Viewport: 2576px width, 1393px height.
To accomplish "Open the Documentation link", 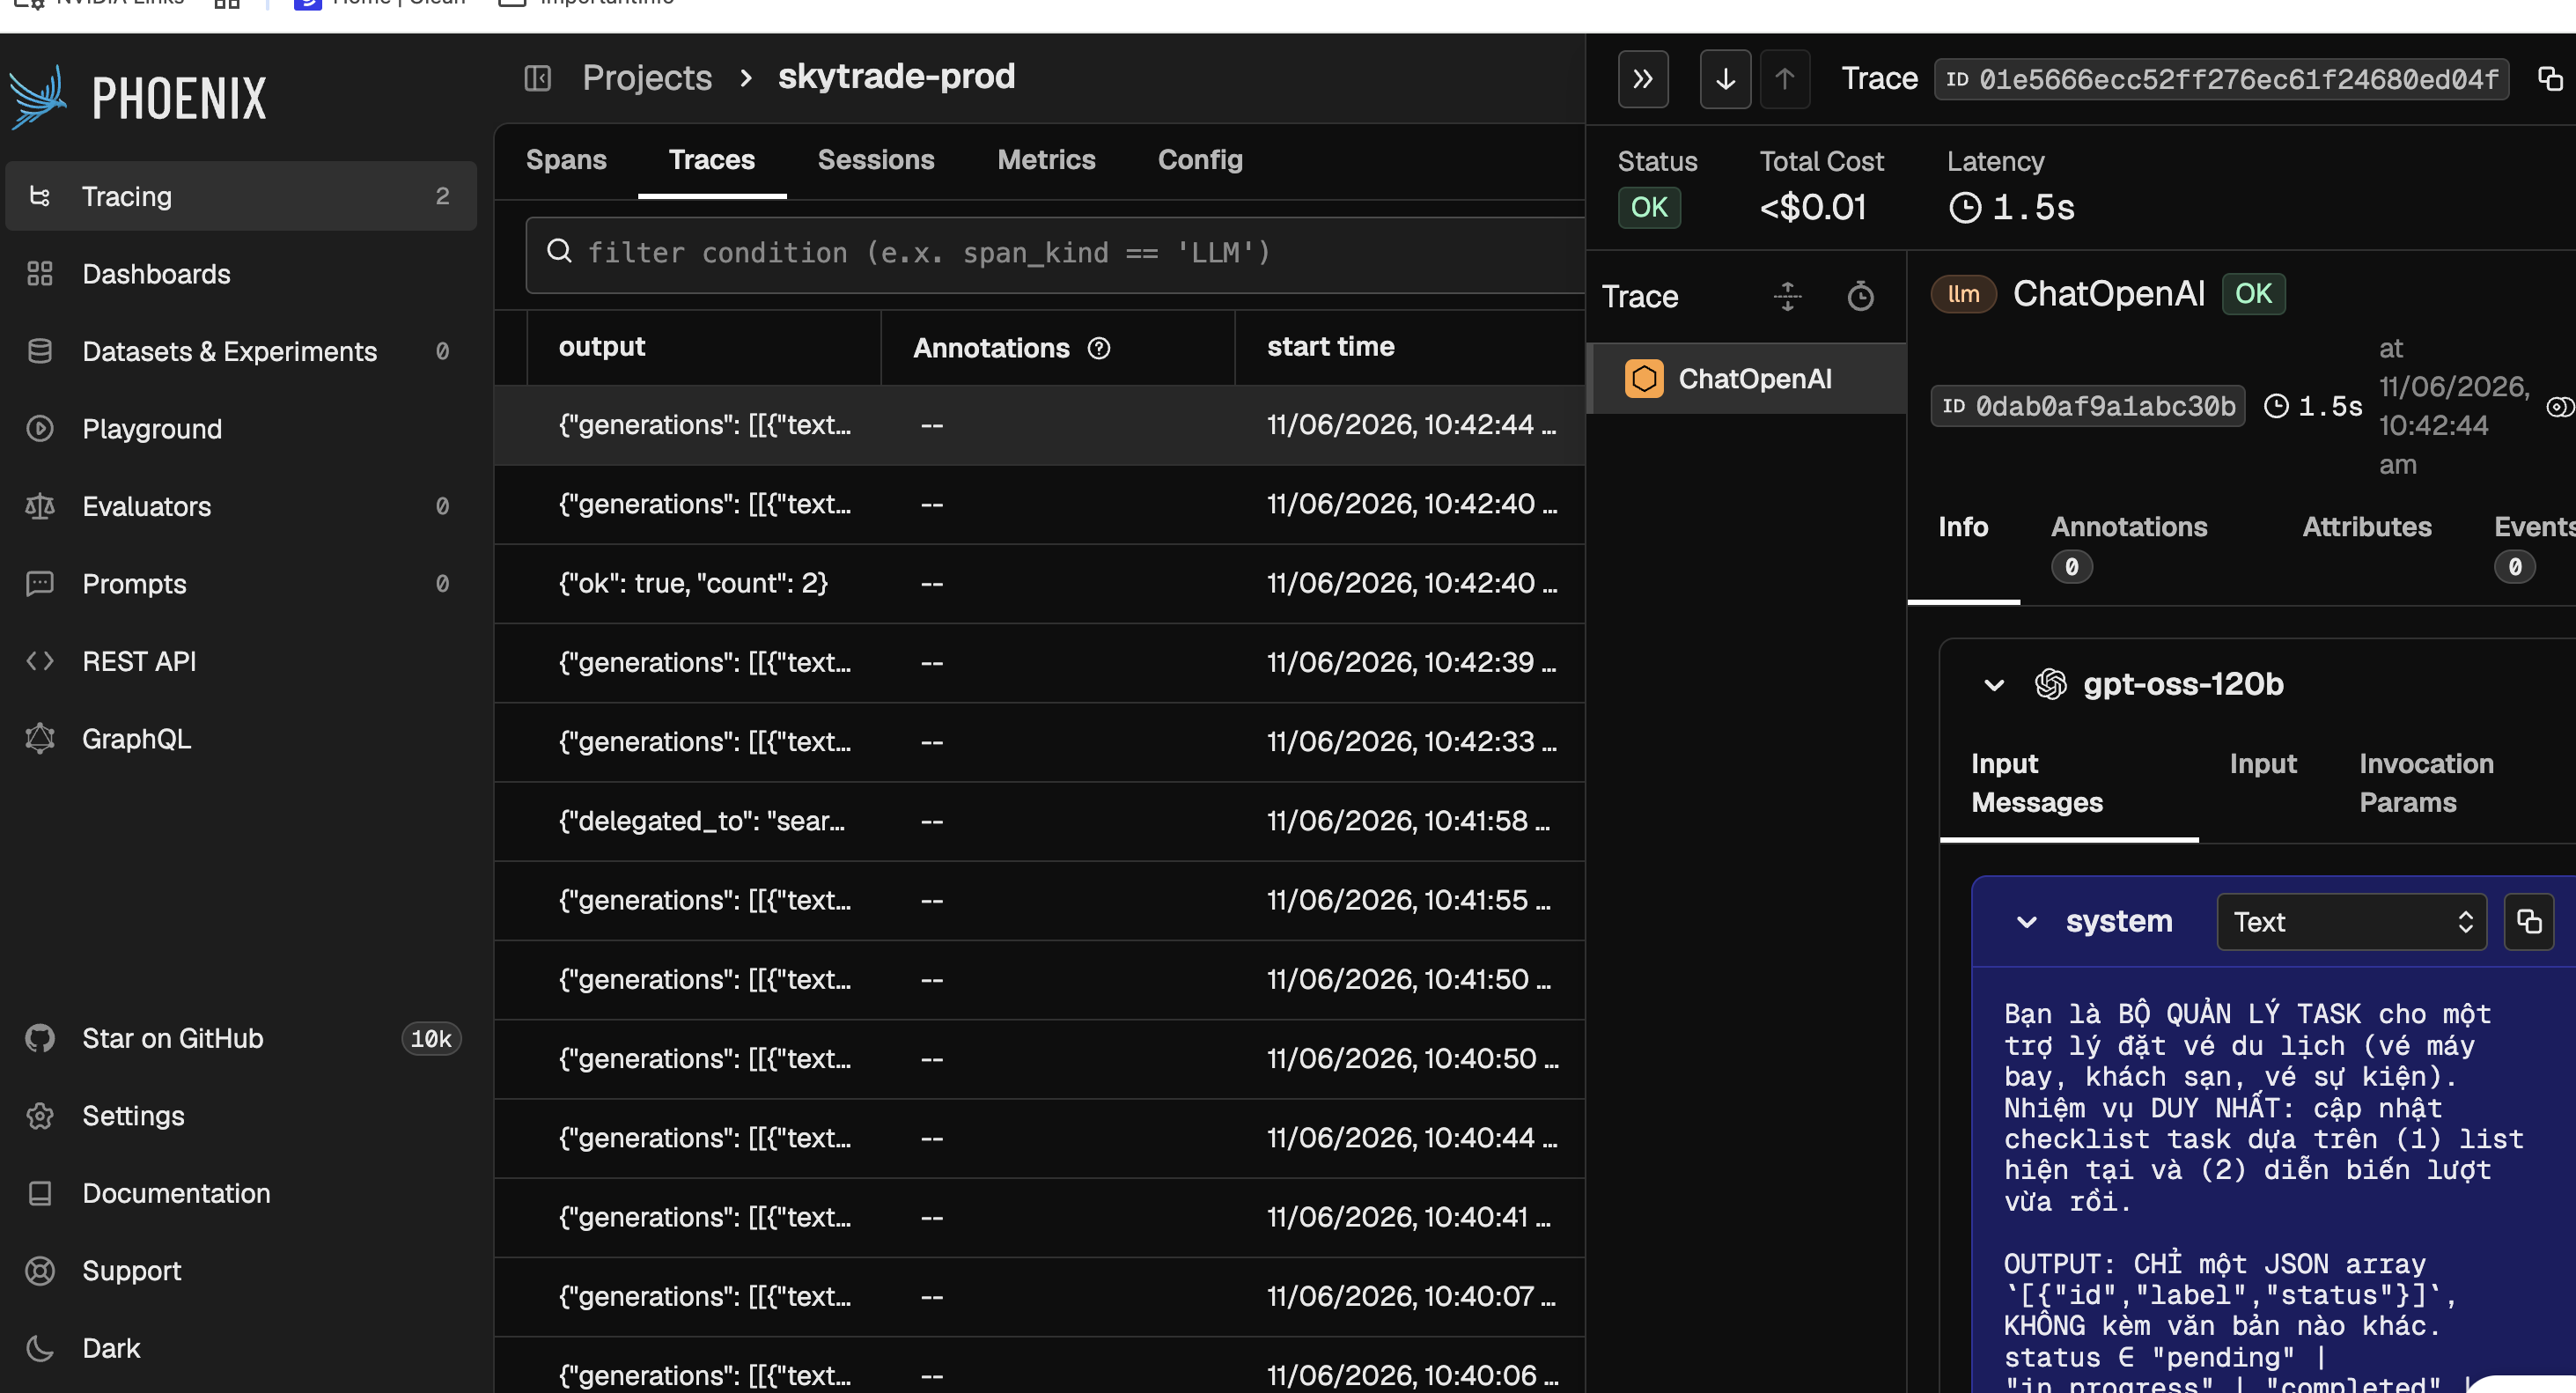I will (241, 1193).
